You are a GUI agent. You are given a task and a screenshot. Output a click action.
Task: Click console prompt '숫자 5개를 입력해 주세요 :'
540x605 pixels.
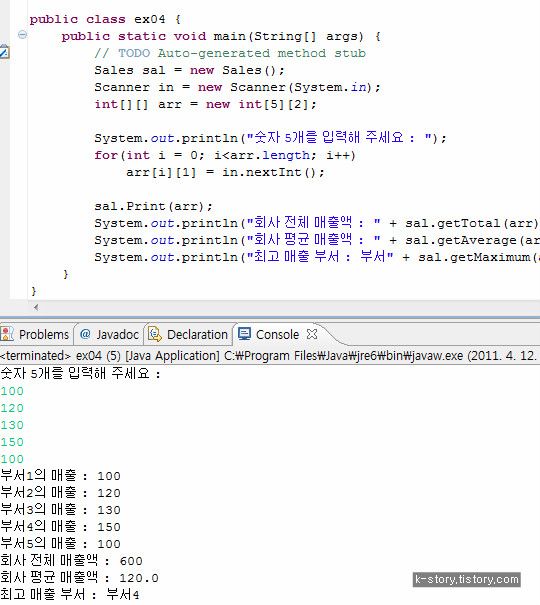pyautogui.click(x=80, y=373)
